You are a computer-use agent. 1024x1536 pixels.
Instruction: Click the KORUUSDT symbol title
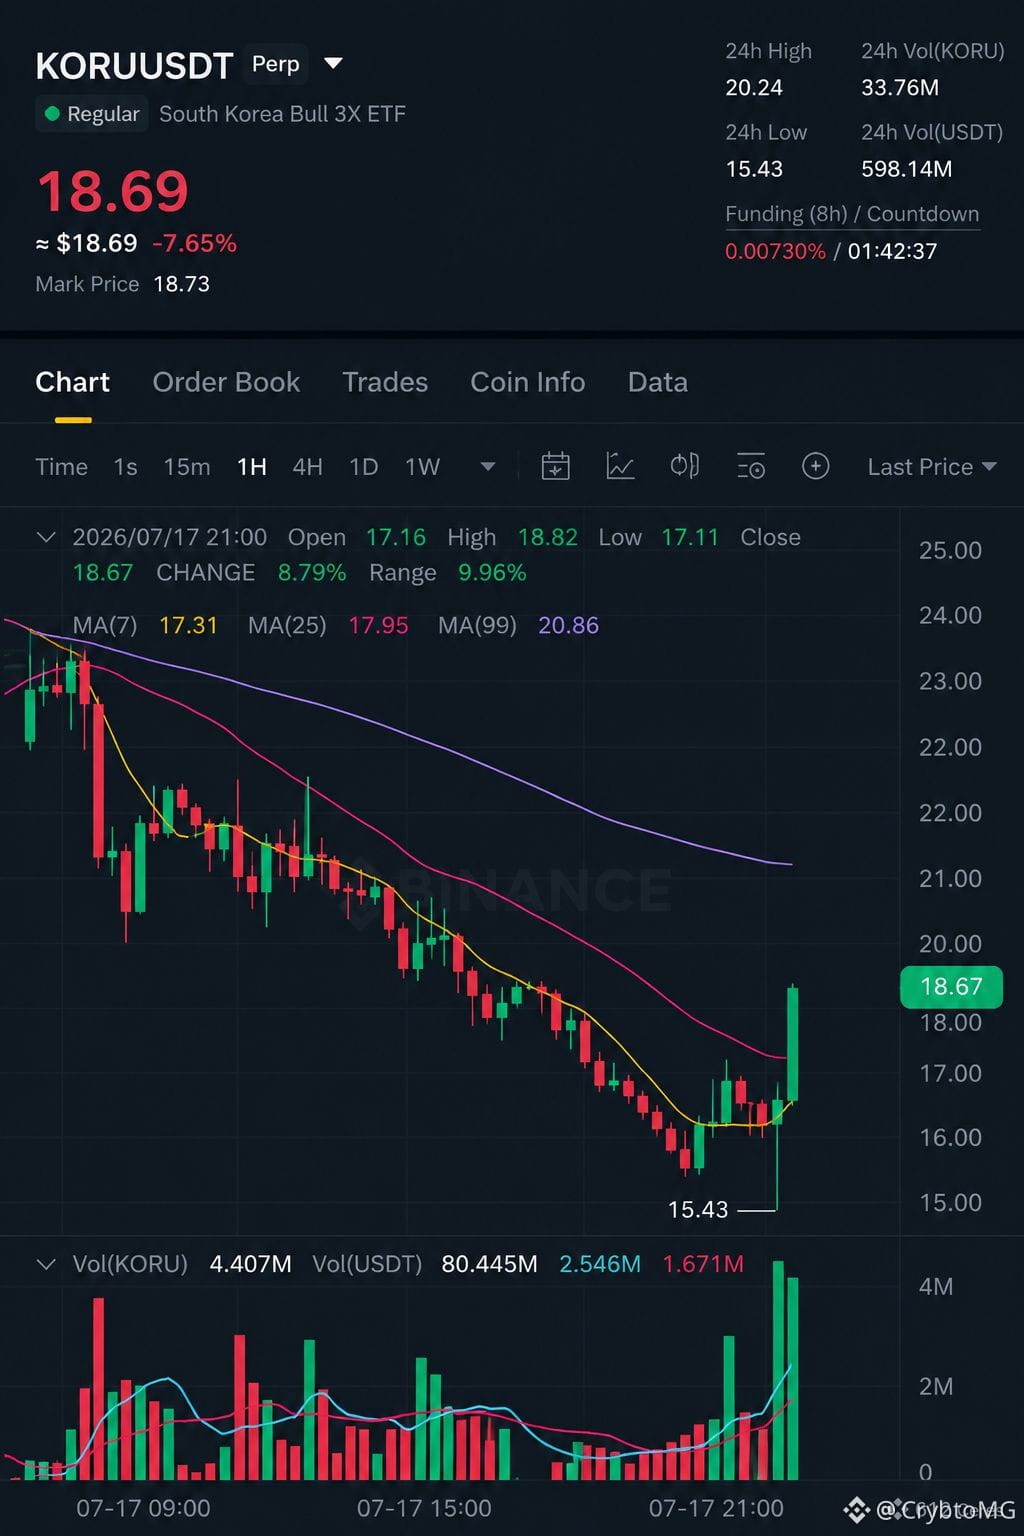click(x=134, y=66)
